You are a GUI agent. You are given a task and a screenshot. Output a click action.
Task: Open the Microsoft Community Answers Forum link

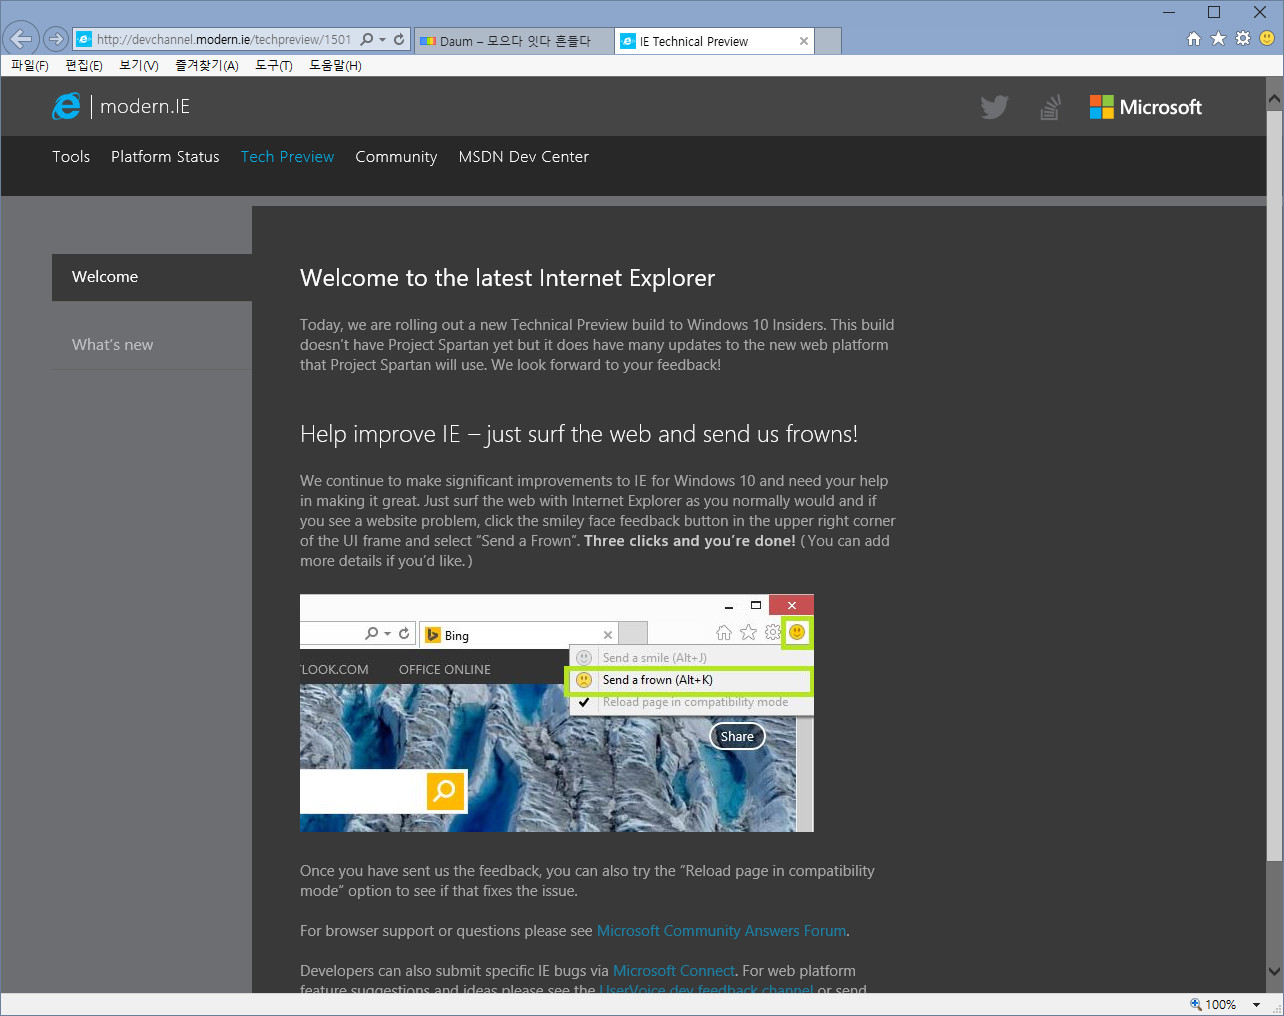tap(721, 931)
